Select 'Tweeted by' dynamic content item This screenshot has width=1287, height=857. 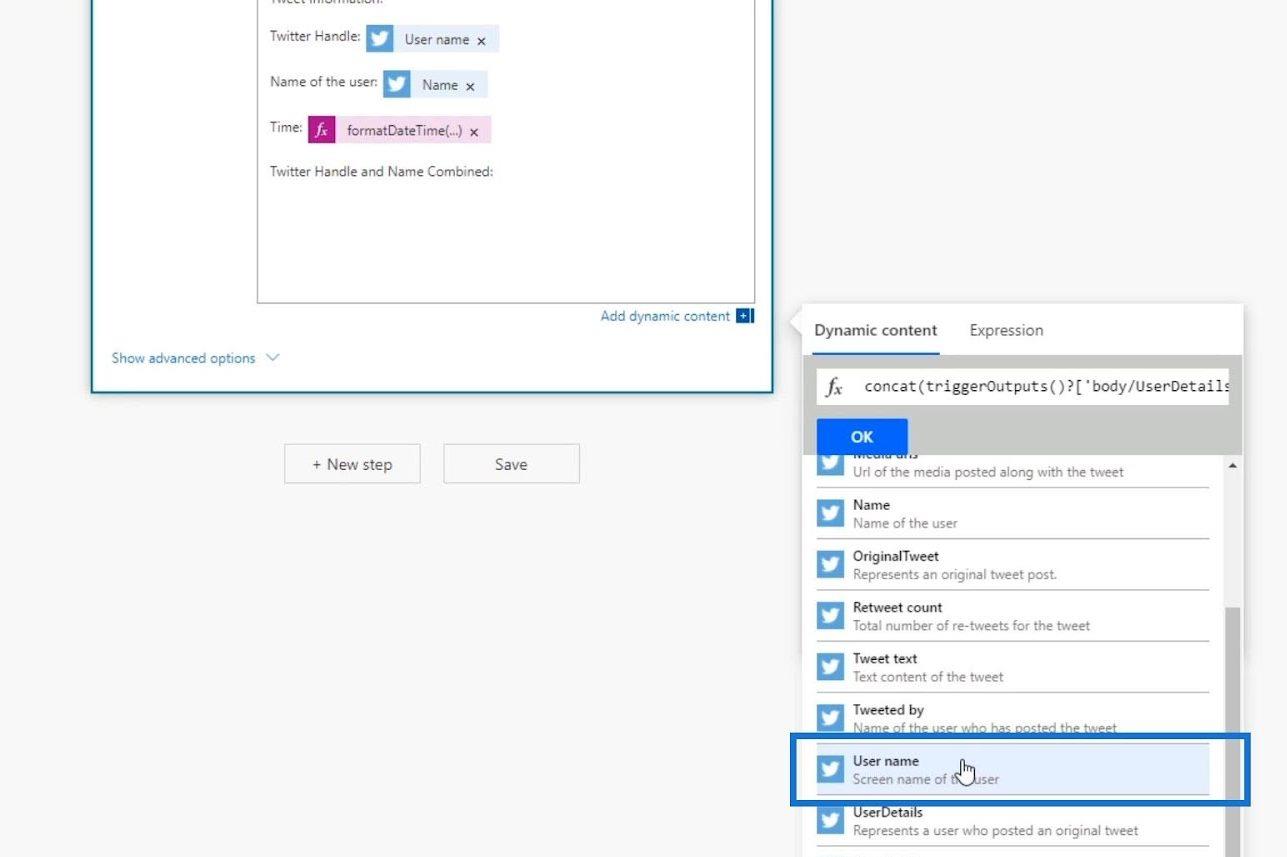click(1012, 717)
